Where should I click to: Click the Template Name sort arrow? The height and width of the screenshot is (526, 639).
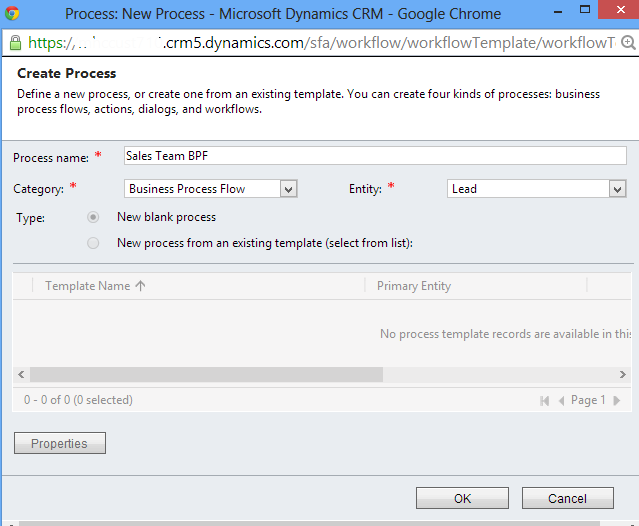click(x=140, y=286)
